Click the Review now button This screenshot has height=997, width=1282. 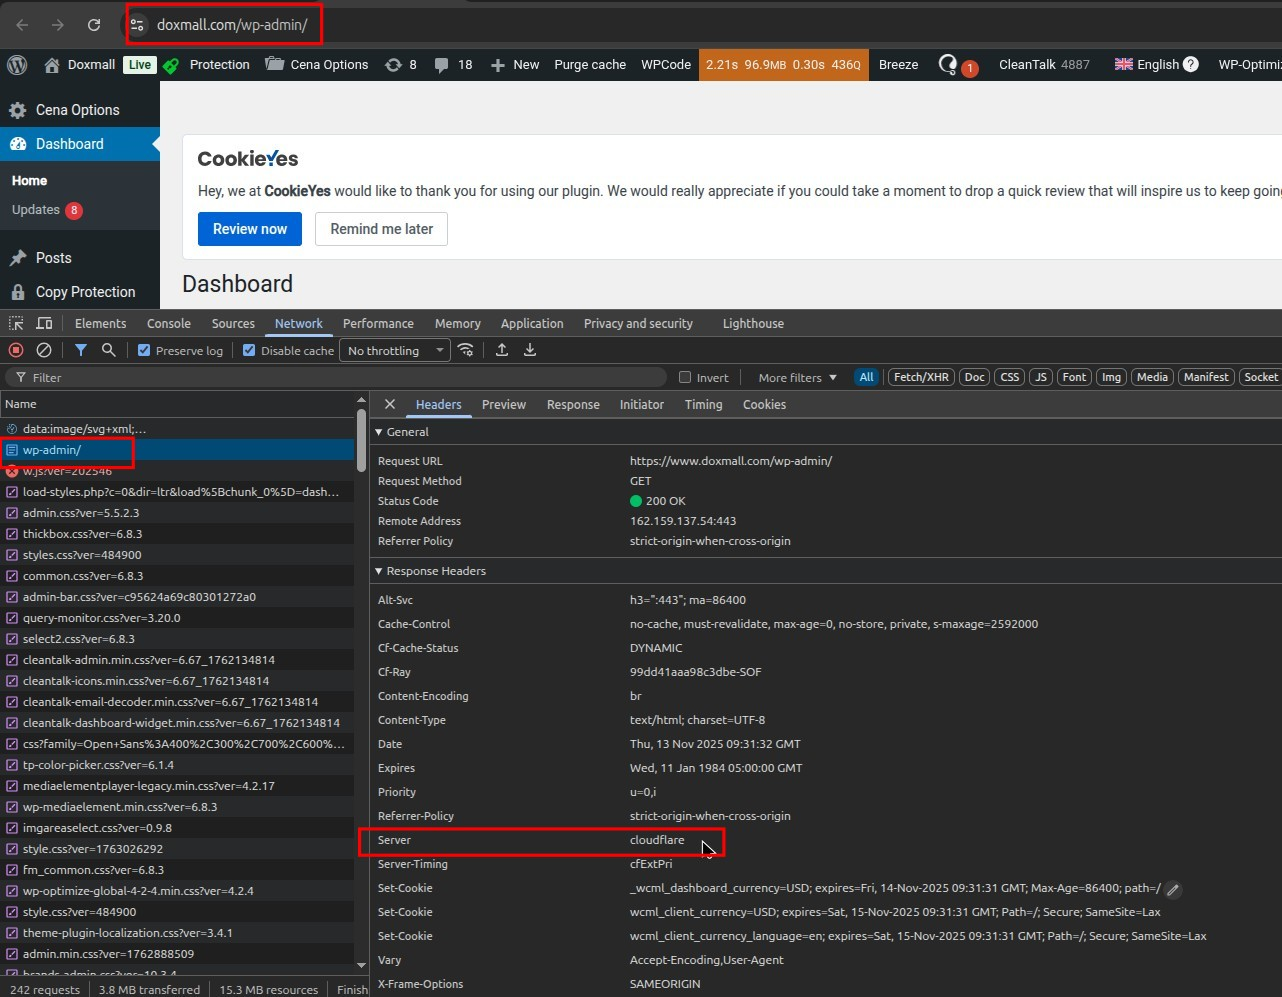click(249, 229)
